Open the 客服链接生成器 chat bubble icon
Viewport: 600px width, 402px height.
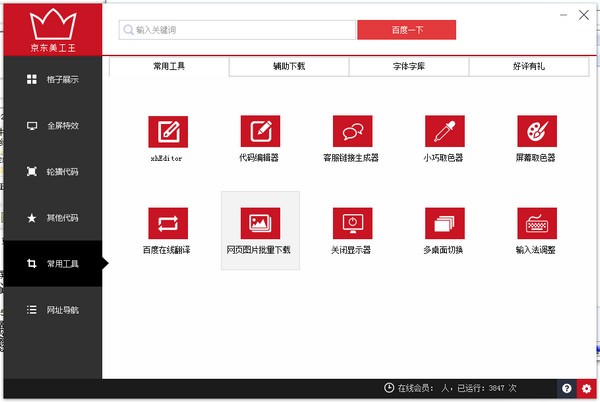(352, 131)
